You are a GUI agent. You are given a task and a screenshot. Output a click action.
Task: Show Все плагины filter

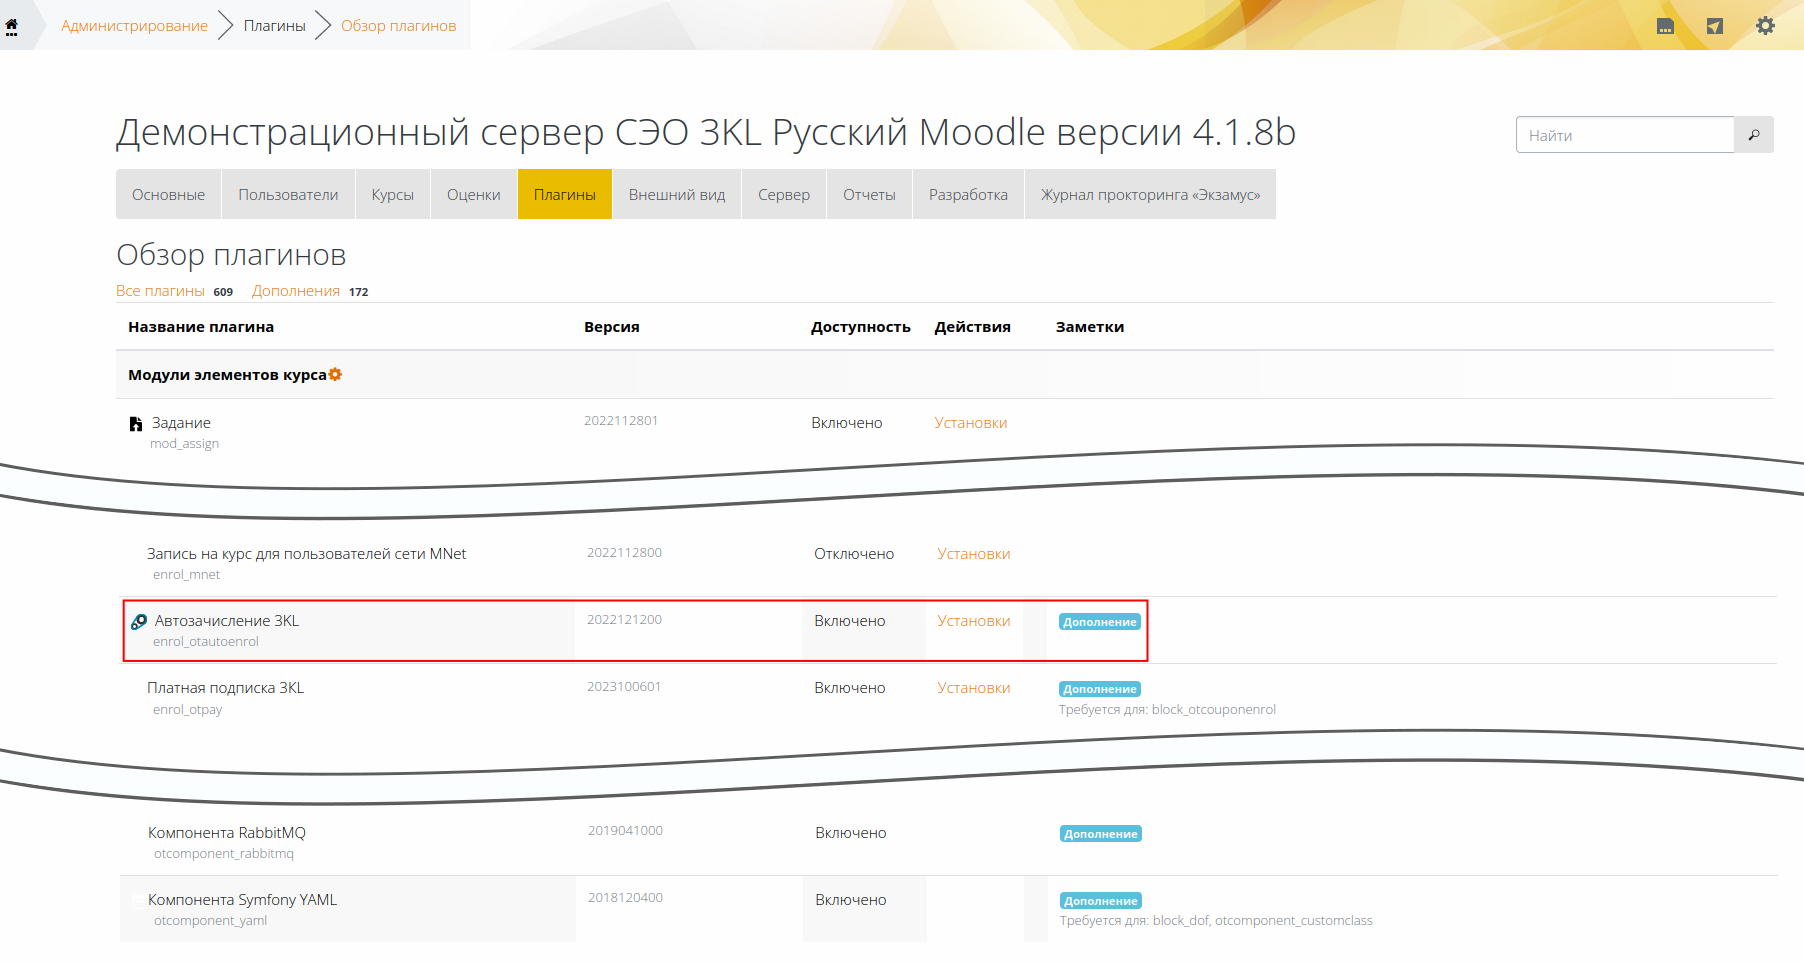pyautogui.click(x=160, y=291)
